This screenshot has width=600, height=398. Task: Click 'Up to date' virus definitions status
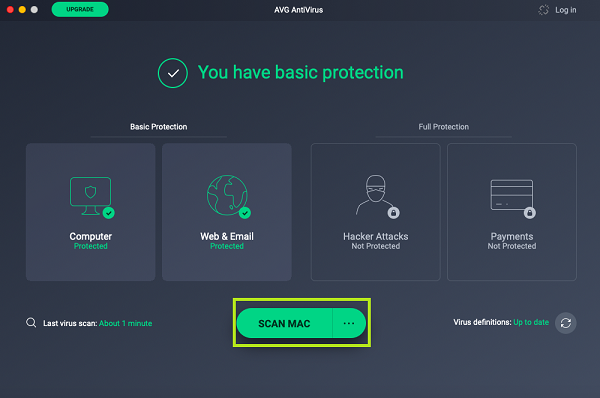[531, 322]
